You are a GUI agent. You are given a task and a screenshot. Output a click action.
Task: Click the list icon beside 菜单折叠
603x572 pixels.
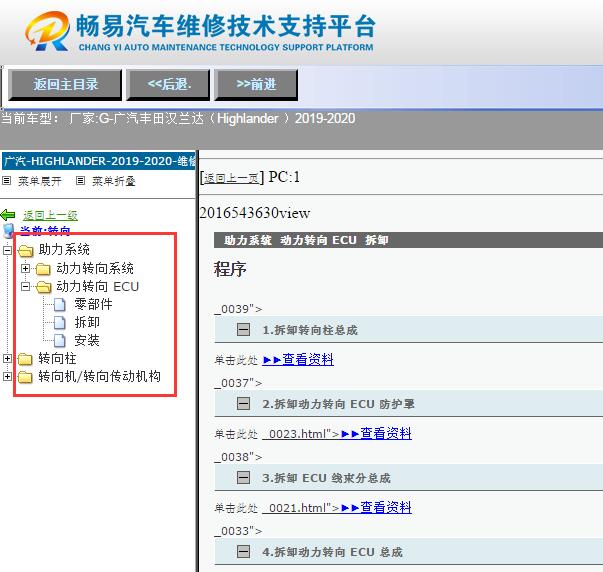(x=80, y=180)
